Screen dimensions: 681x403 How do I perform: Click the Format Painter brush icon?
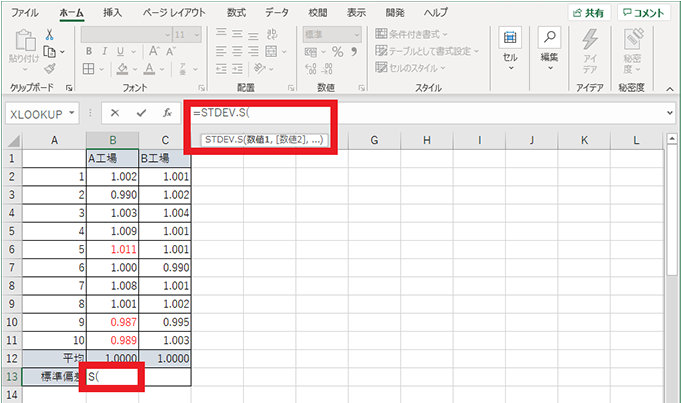[50, 69]
